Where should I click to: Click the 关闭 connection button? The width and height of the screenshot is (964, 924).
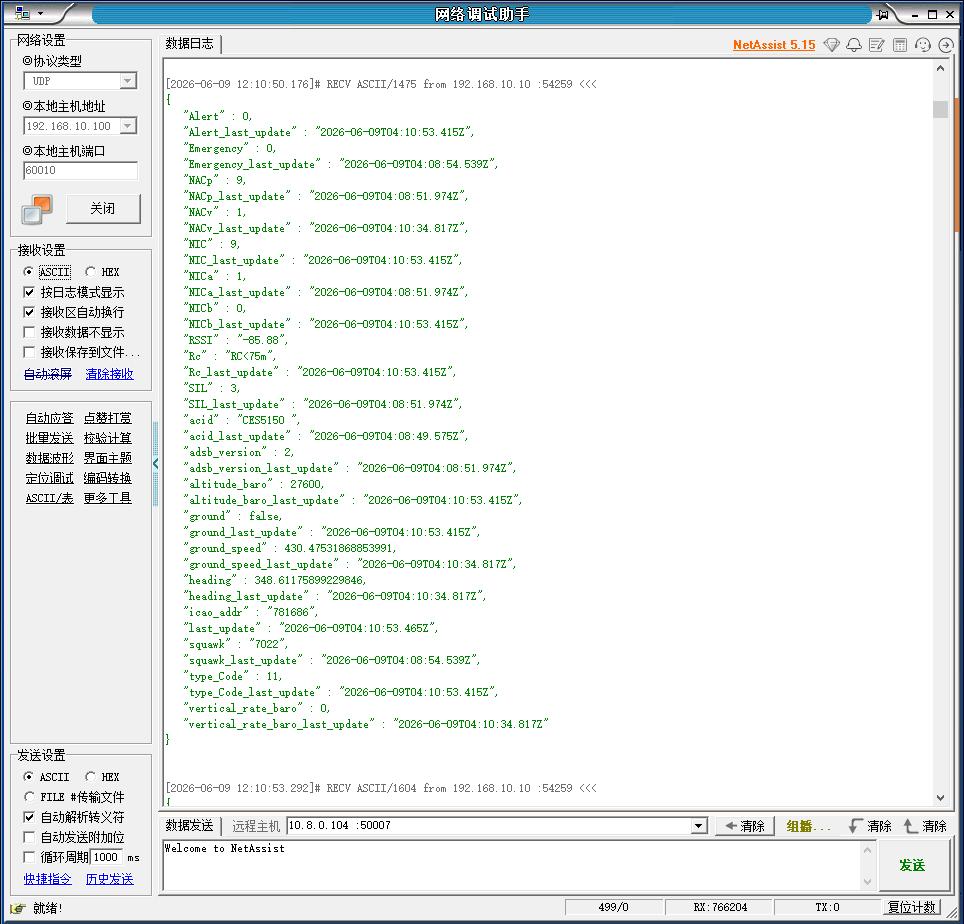click(x=103, y=209)
